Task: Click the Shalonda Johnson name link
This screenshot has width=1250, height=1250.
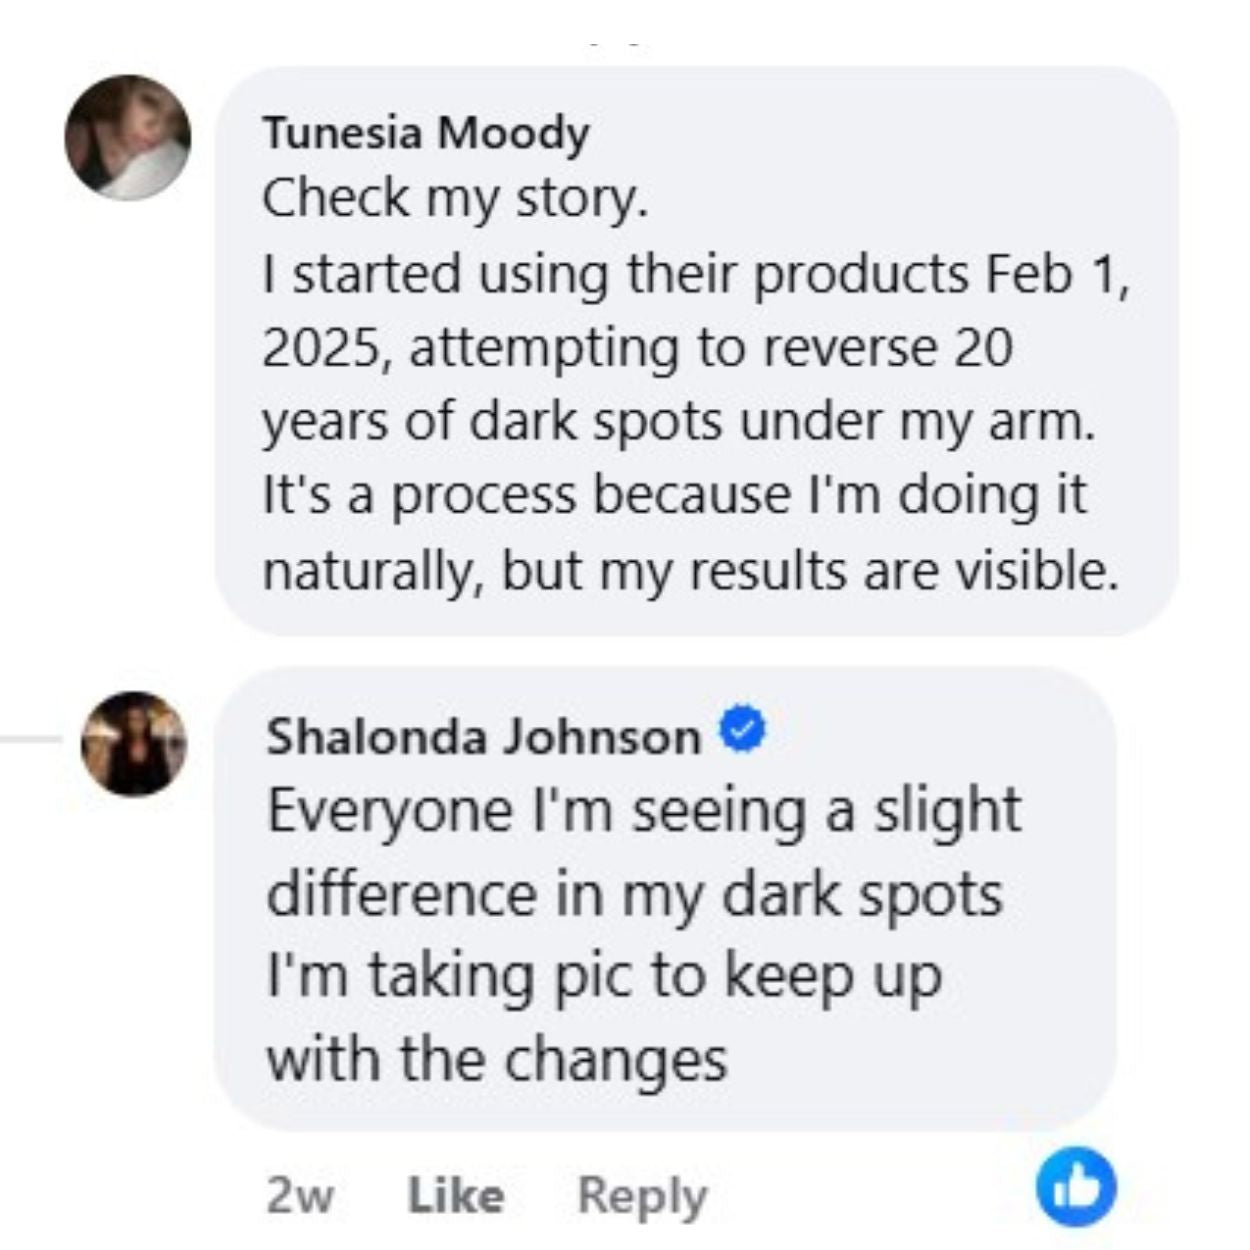Action: [483, 737]
